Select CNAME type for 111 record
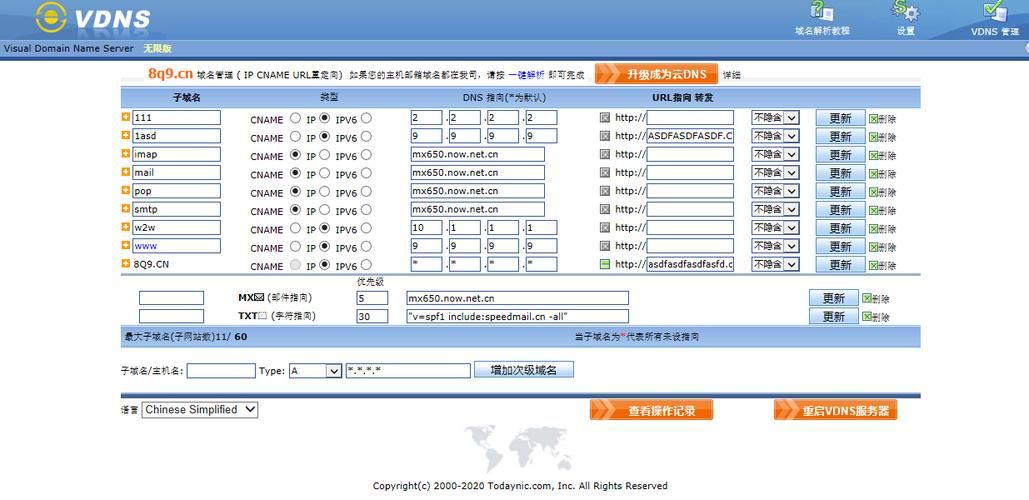1029x500 pixels. [x=295, y=118]
